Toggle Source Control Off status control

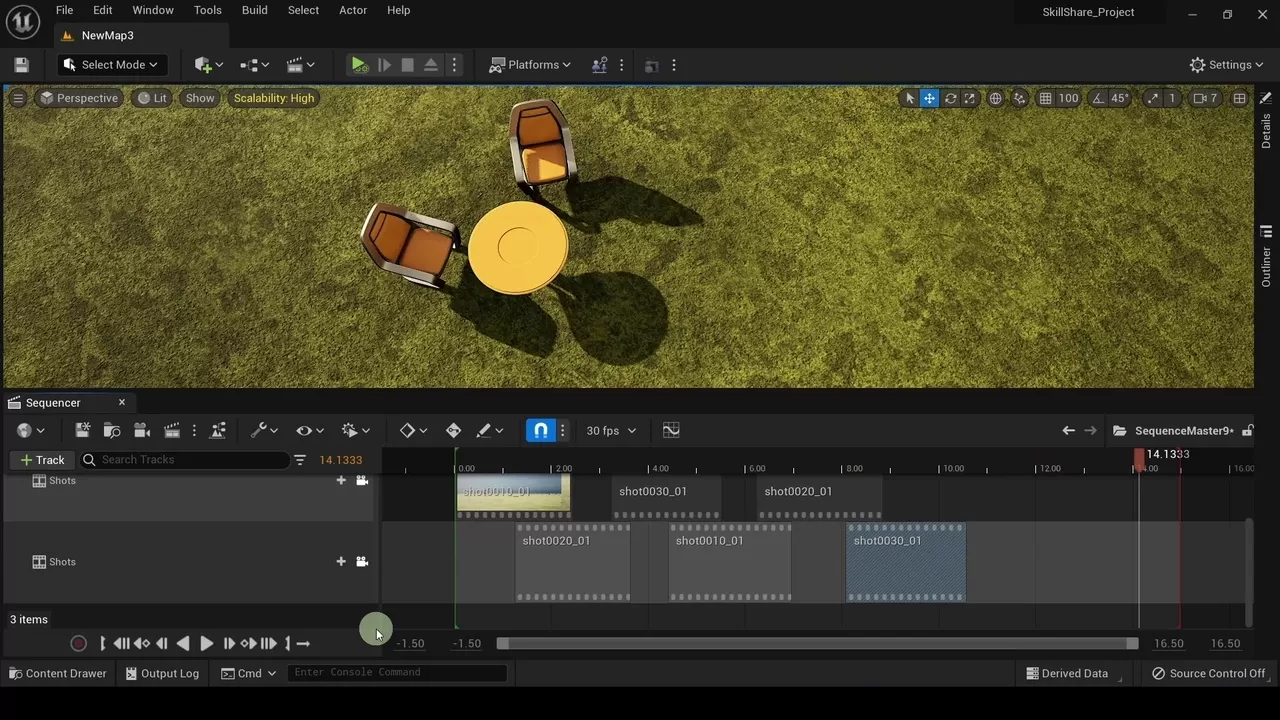[1209, 673]
